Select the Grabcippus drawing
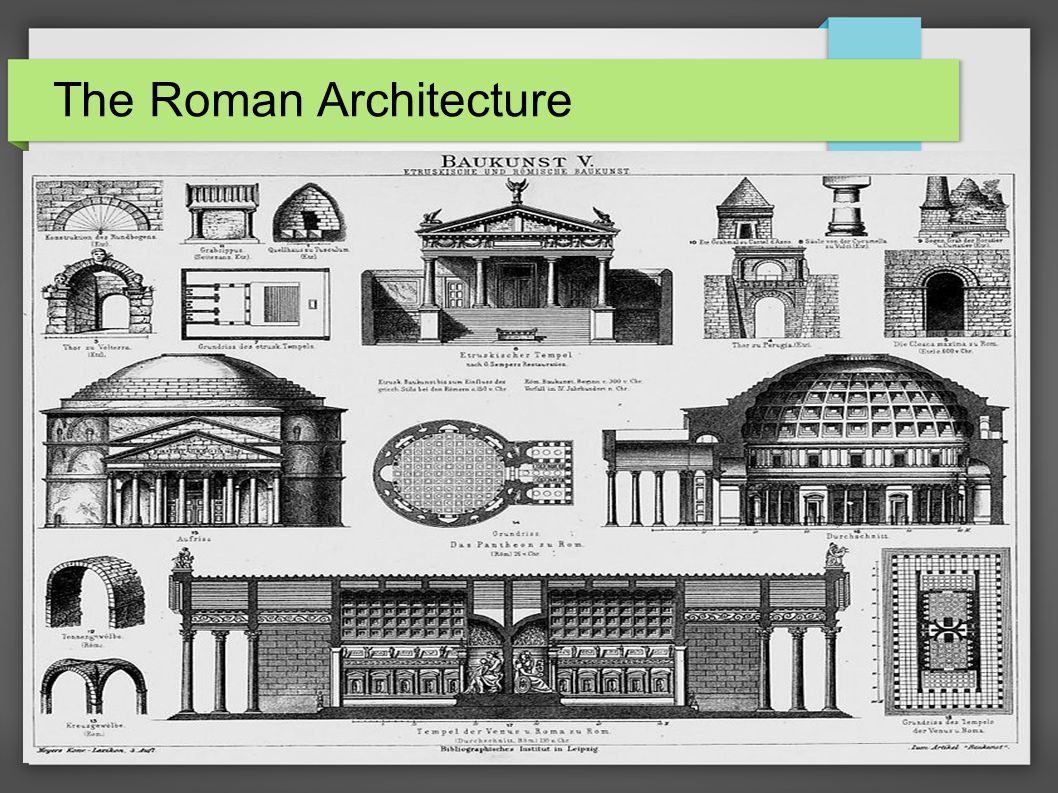 [223, 213]
